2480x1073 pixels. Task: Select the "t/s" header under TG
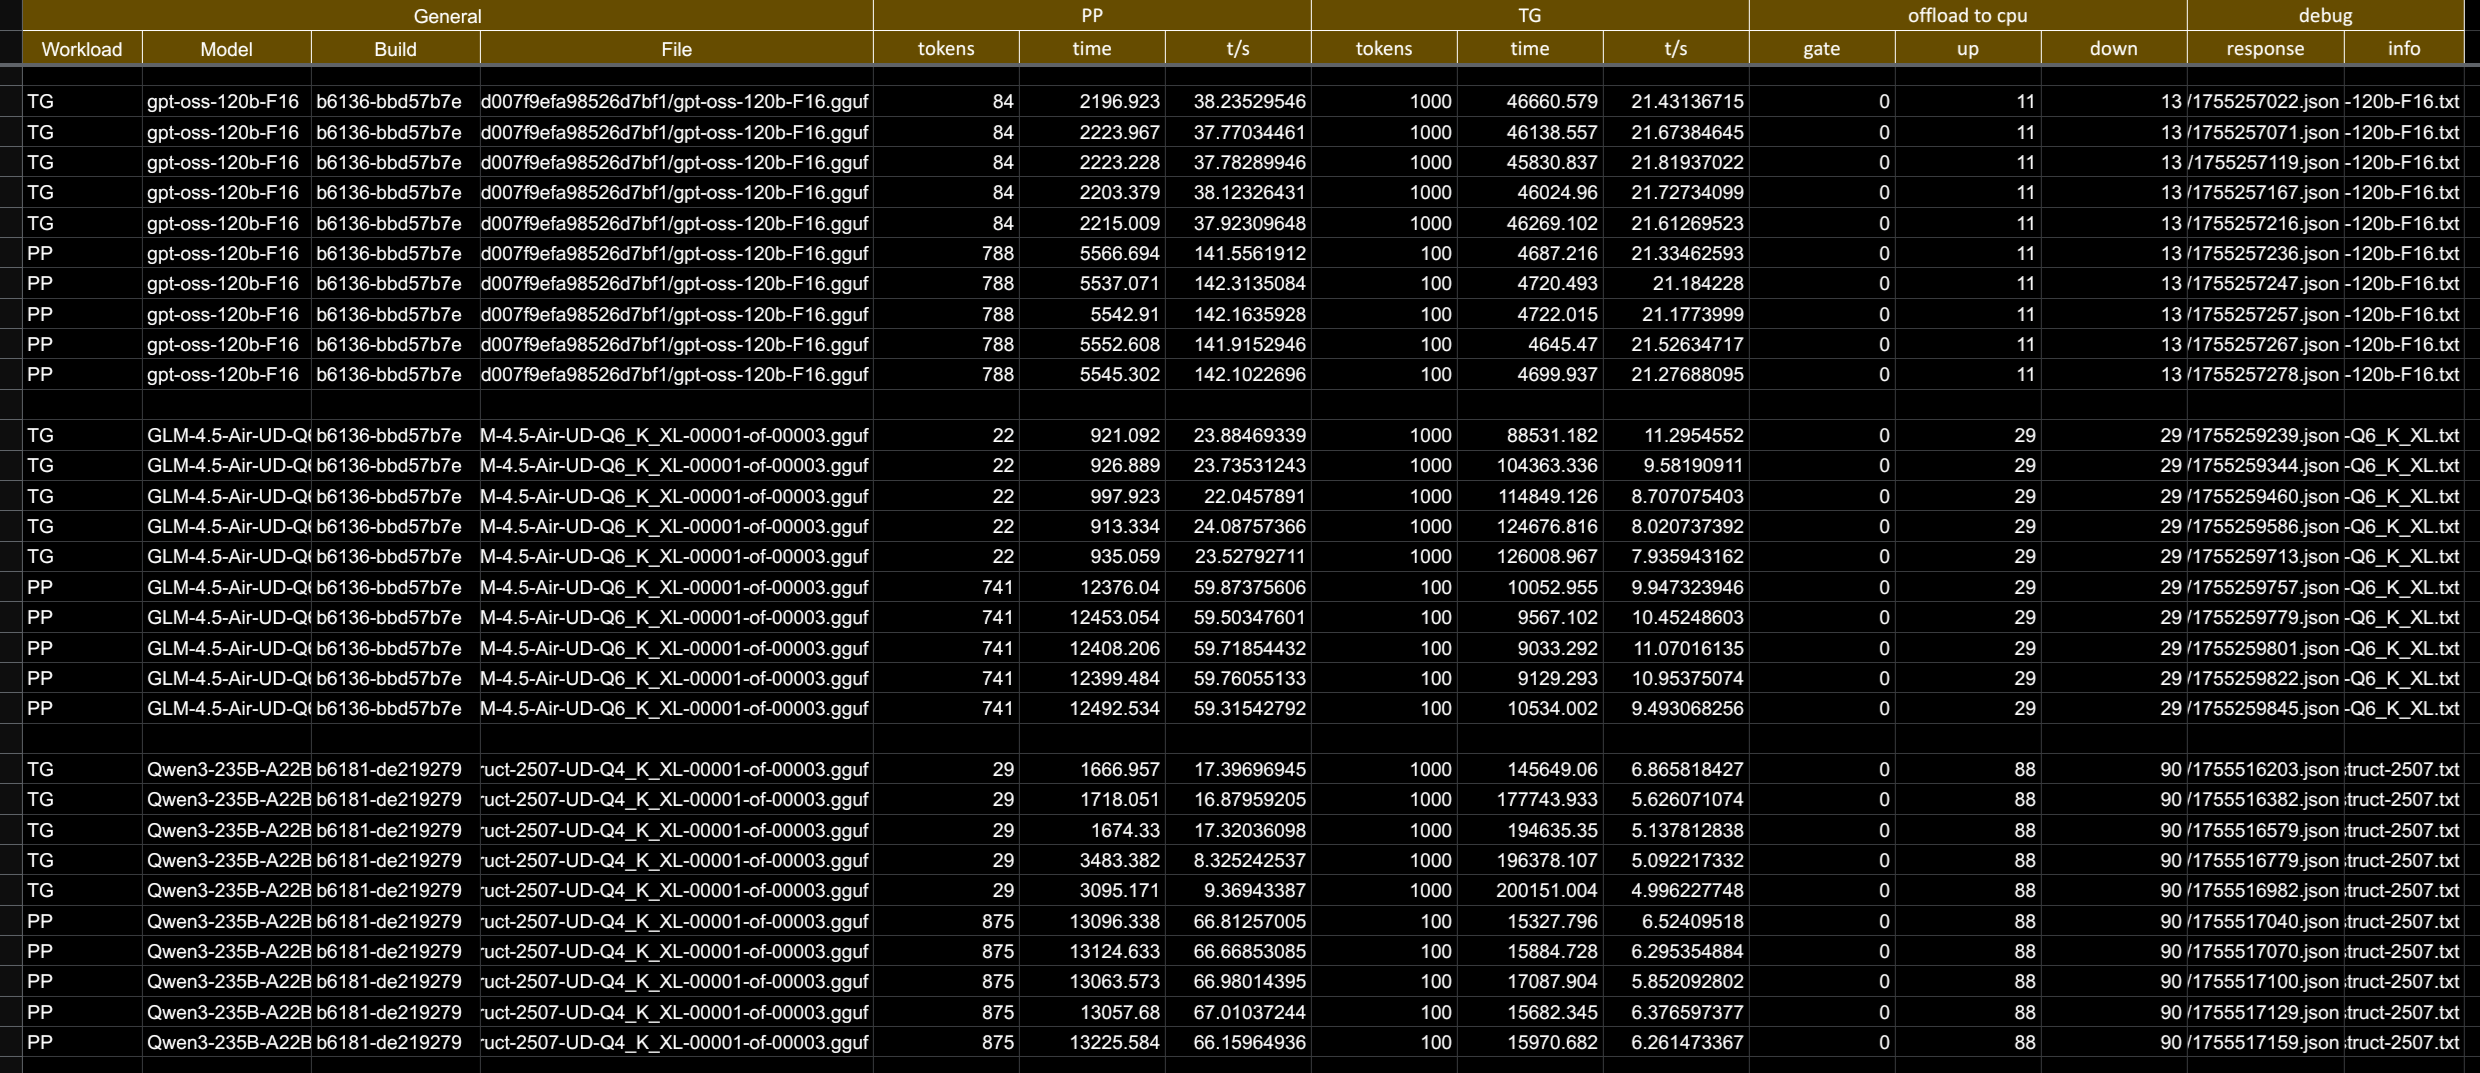tap(1676, 49)
